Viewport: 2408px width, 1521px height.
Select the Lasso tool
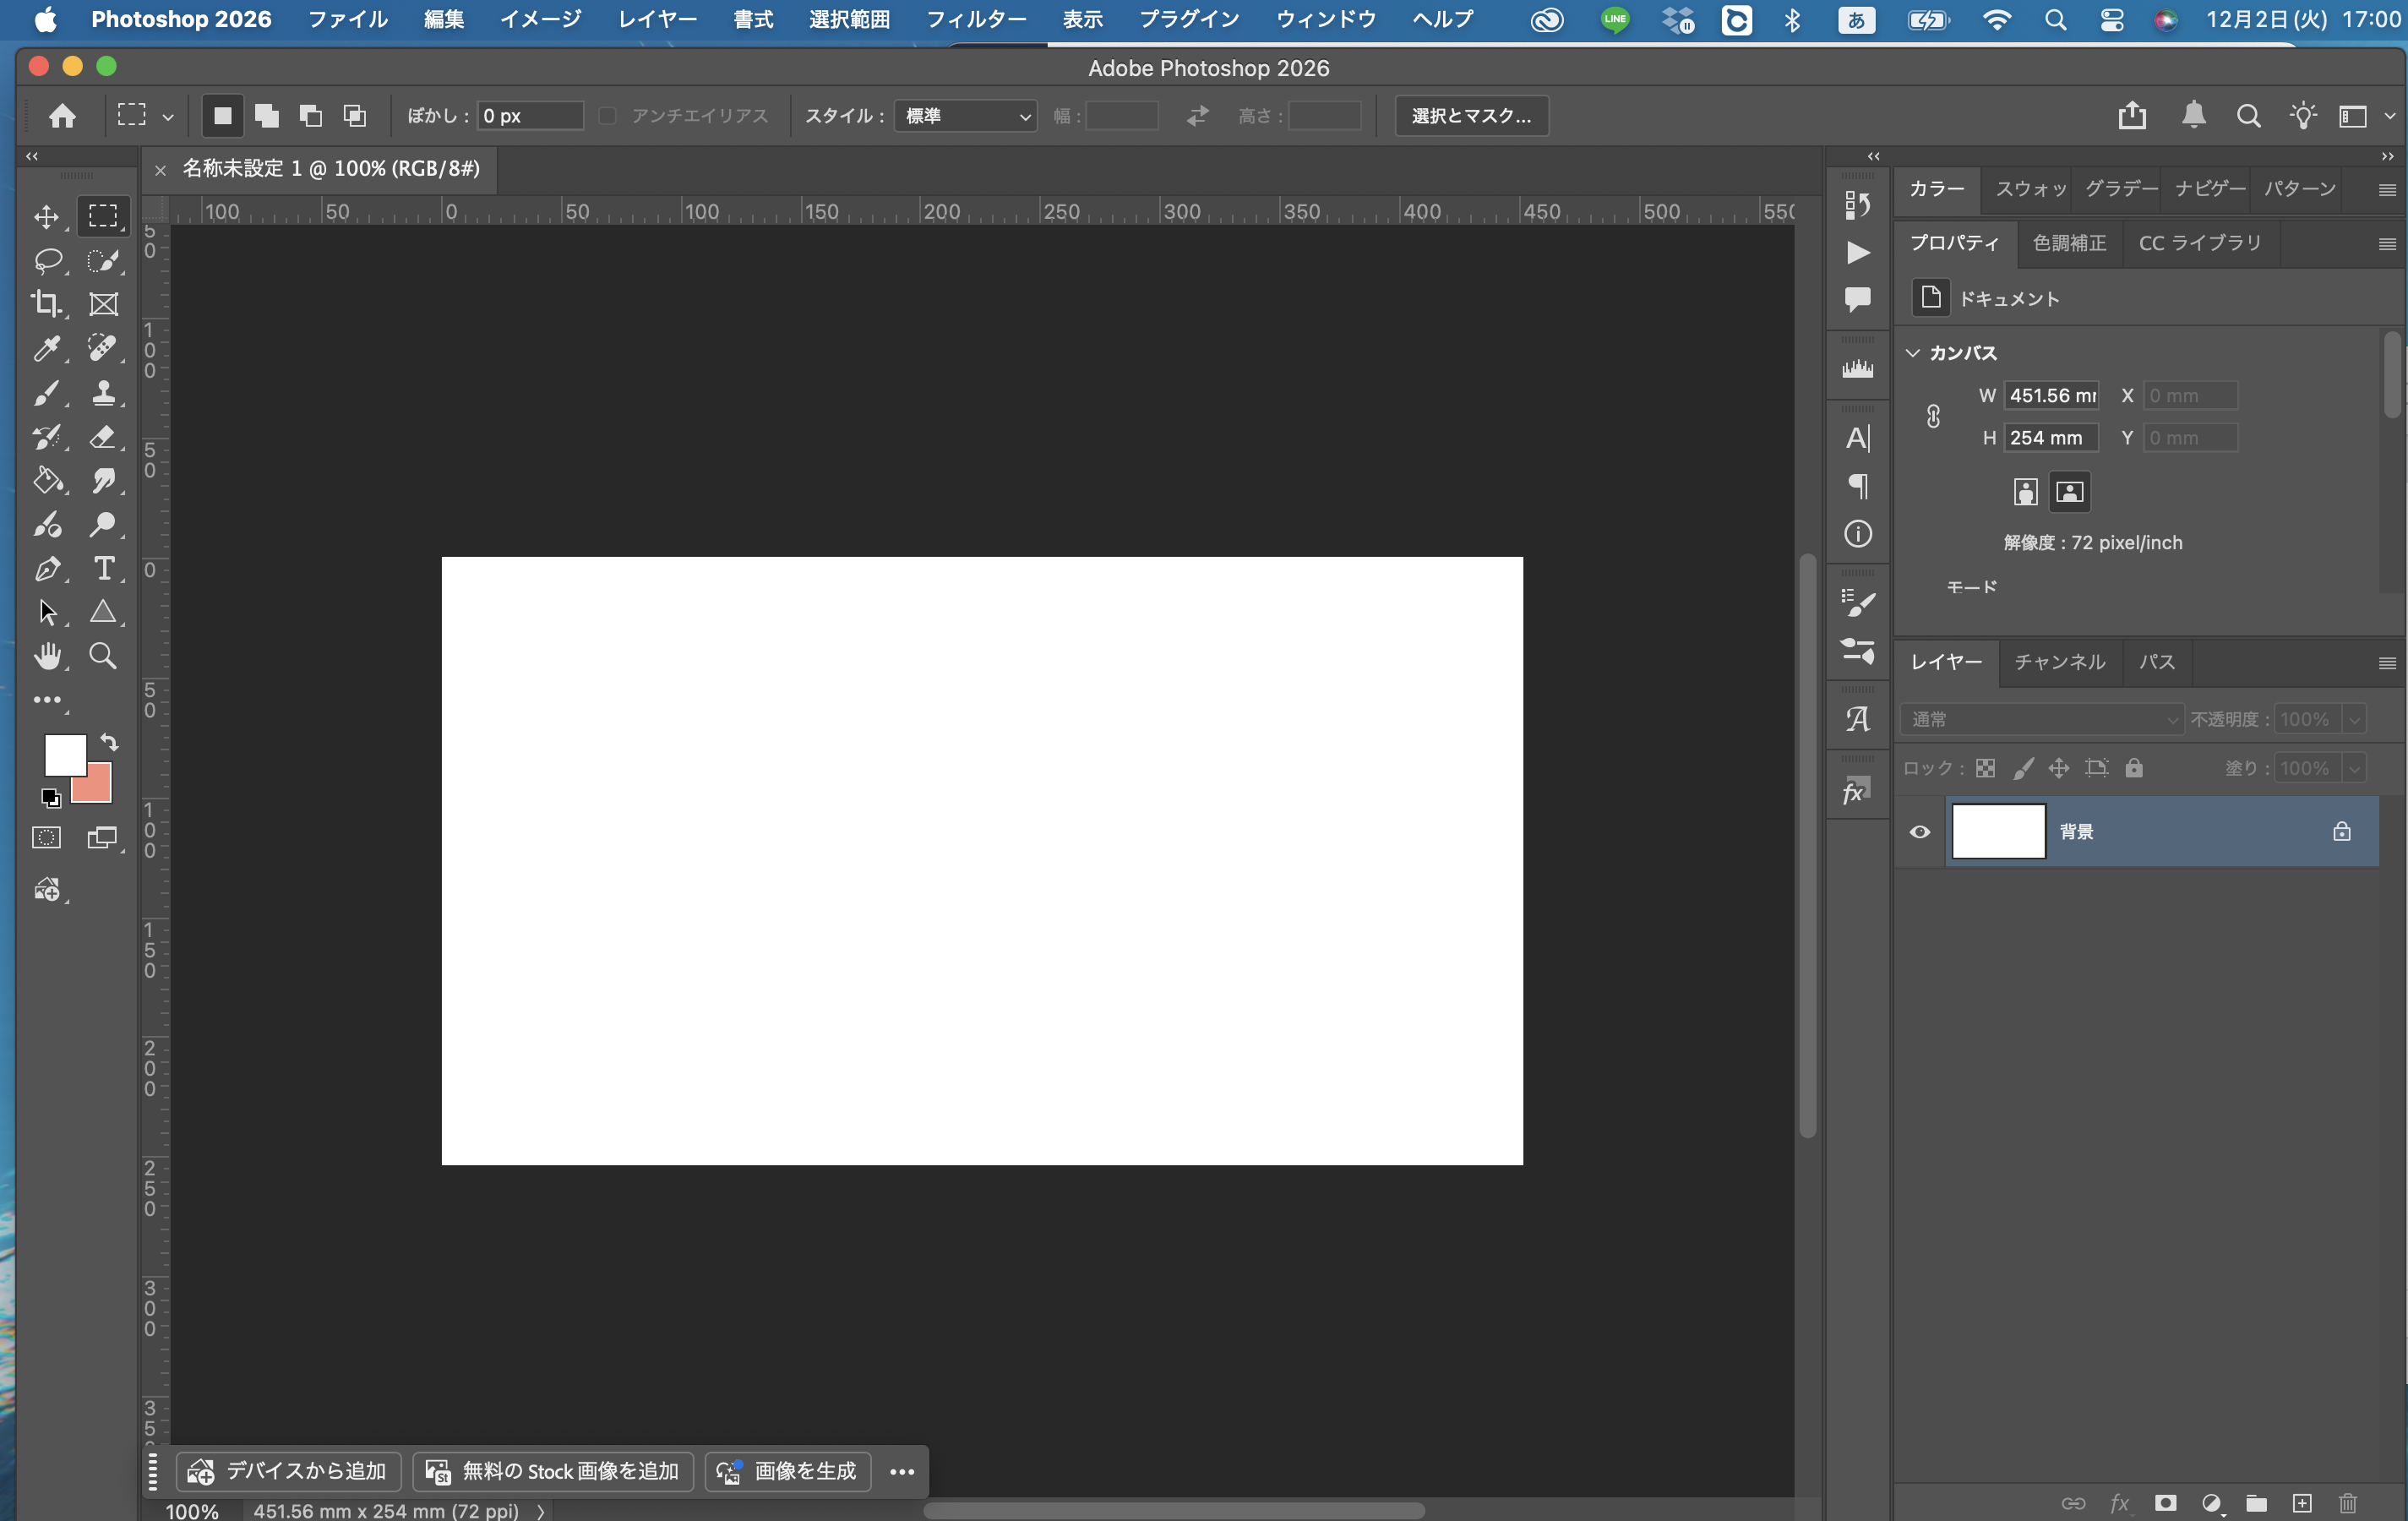(47, 261)
